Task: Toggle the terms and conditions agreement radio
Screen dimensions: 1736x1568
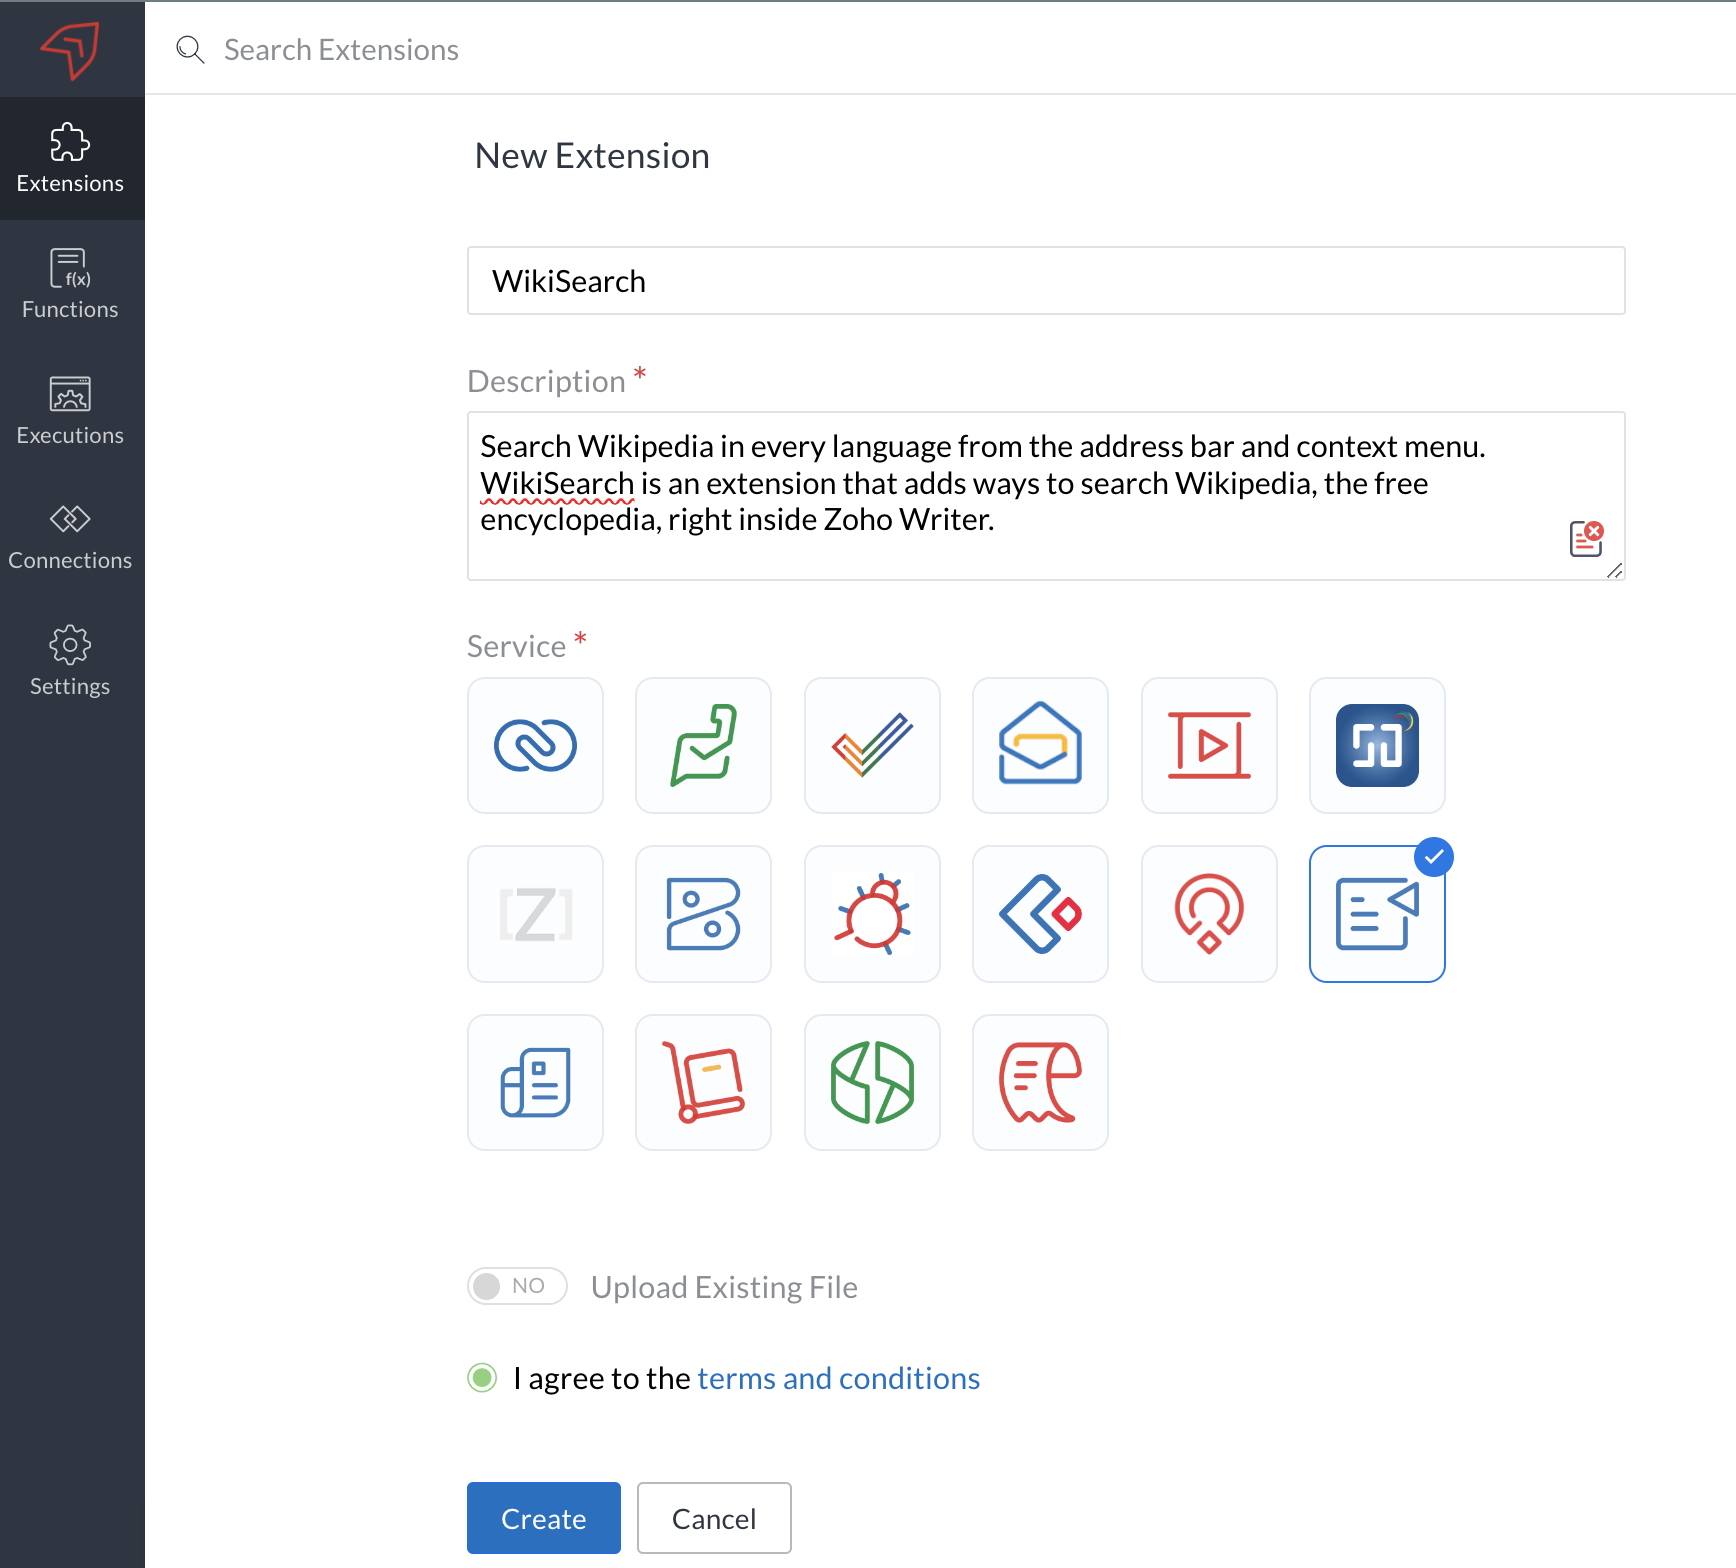Action: [483, 1378]
